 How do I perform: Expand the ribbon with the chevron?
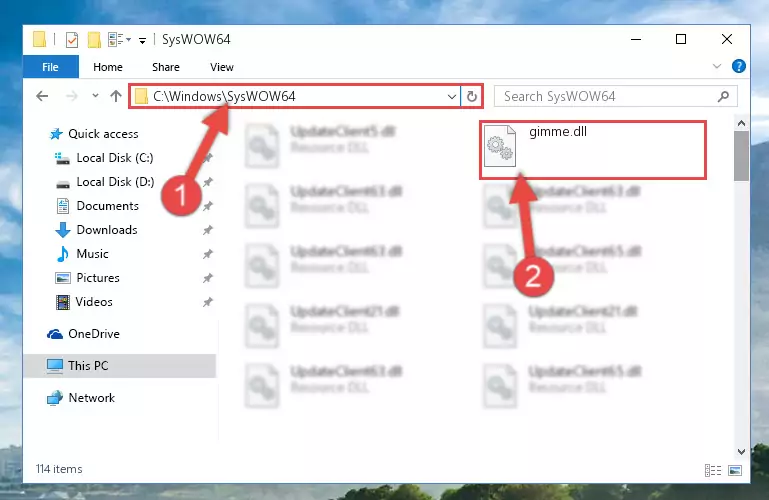(x=717, y=66)
